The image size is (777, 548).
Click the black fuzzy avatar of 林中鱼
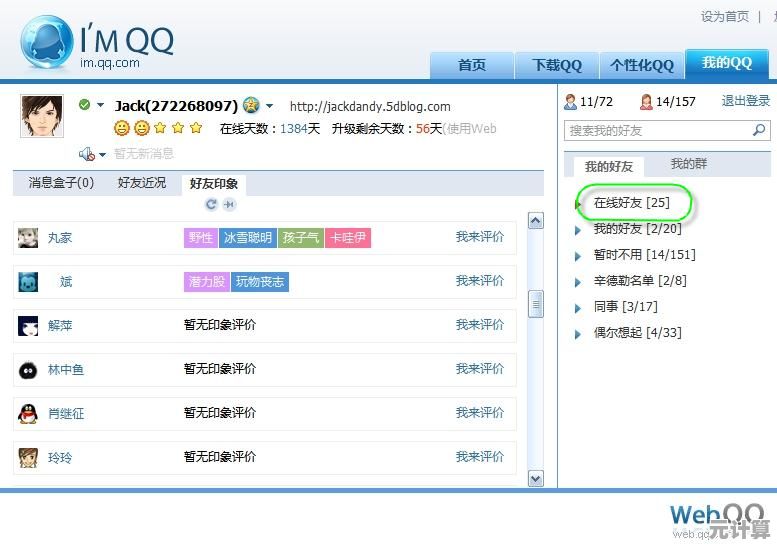28,370
